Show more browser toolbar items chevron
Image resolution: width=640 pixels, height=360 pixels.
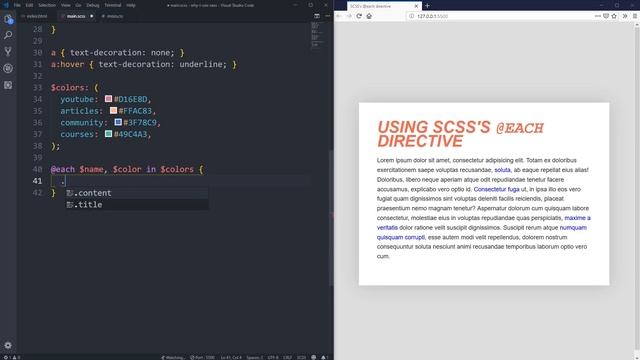624,16
